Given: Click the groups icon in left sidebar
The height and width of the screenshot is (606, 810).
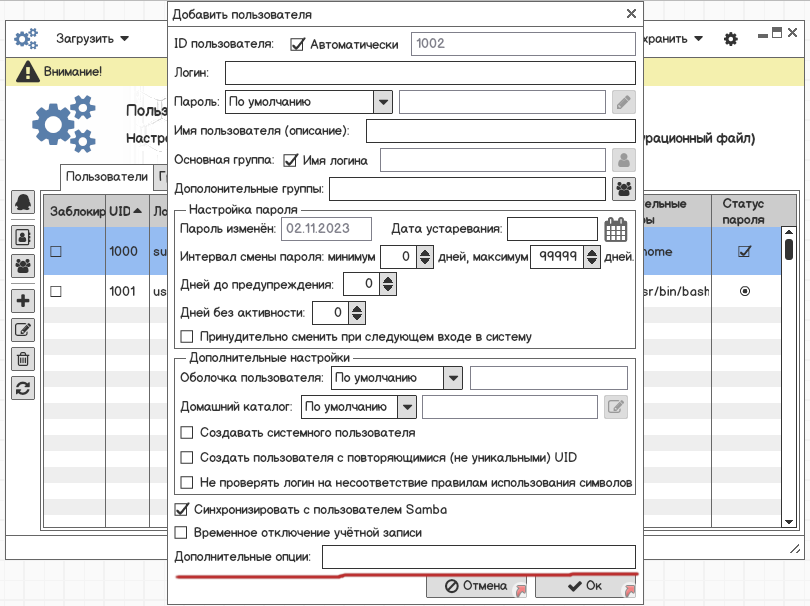Looking at the screenshot, I should [23, 266].
